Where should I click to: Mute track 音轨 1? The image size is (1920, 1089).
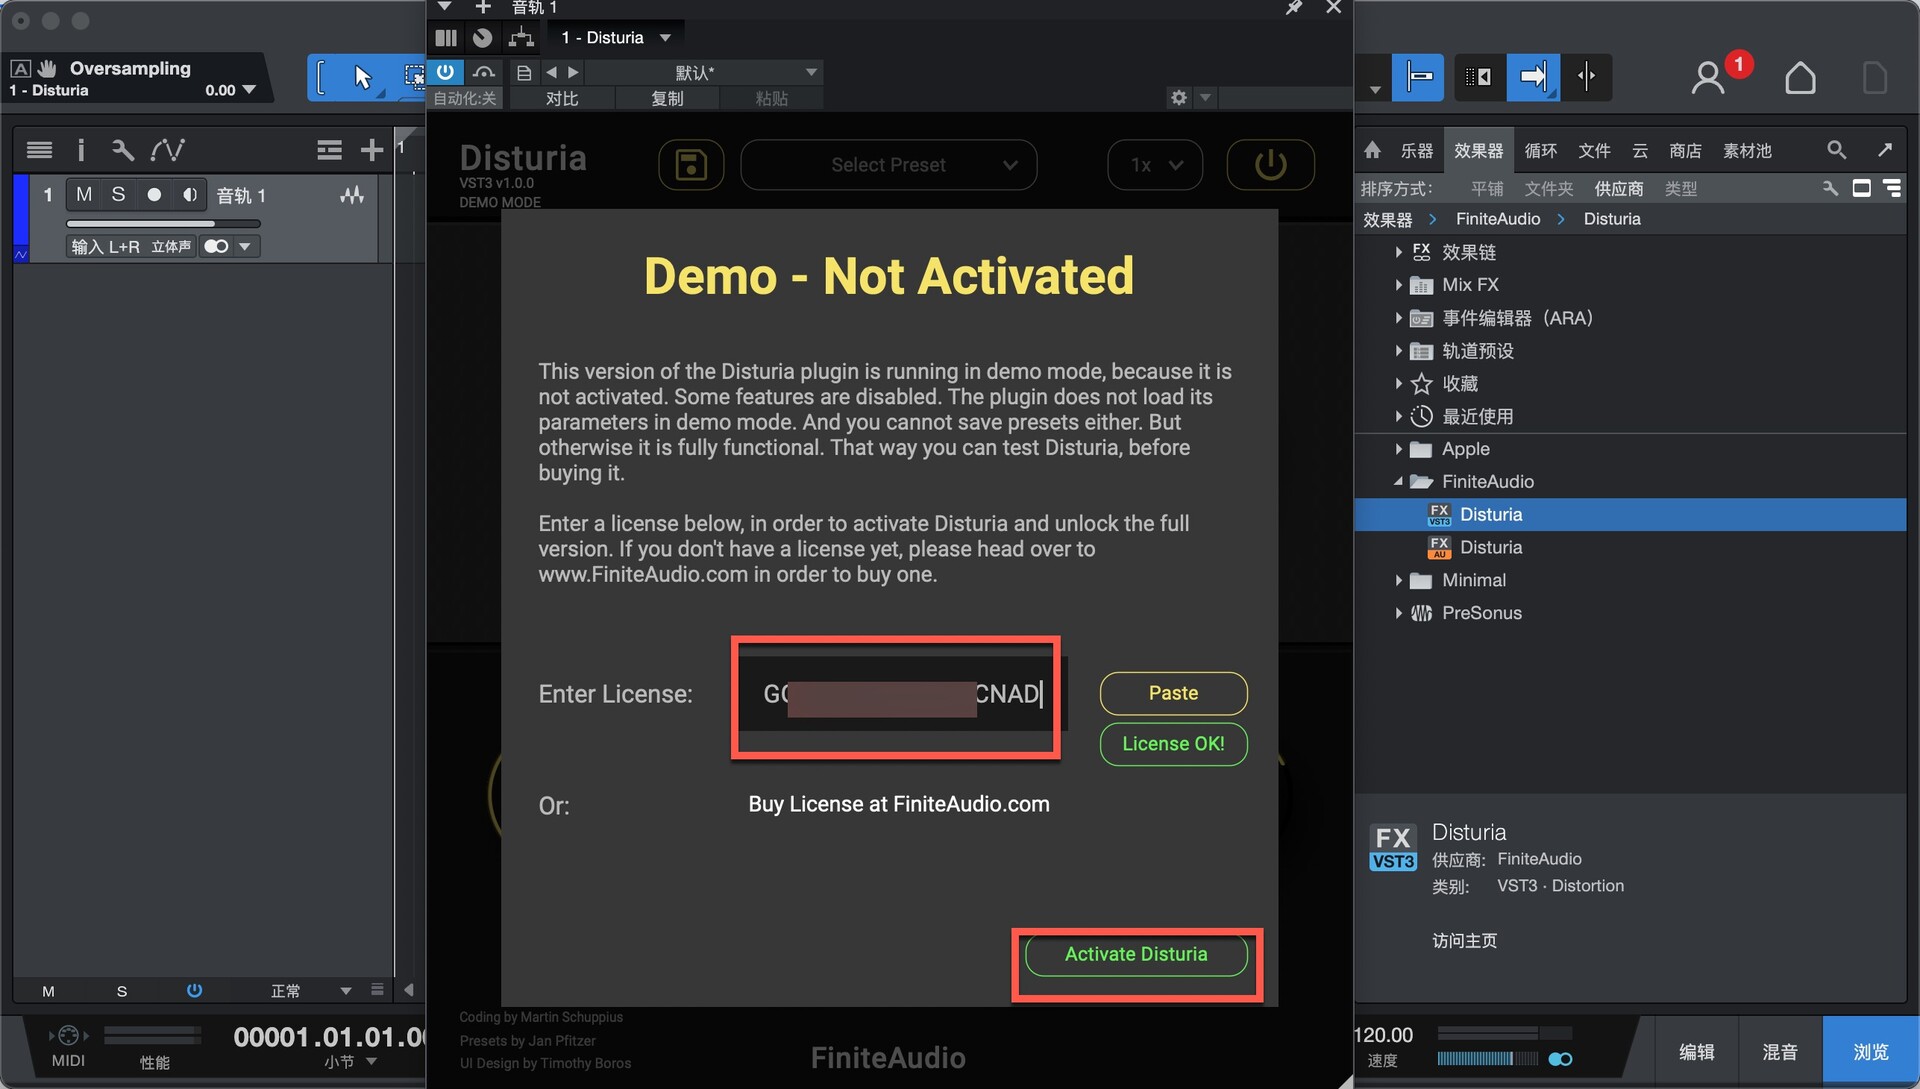coord(84,195)
